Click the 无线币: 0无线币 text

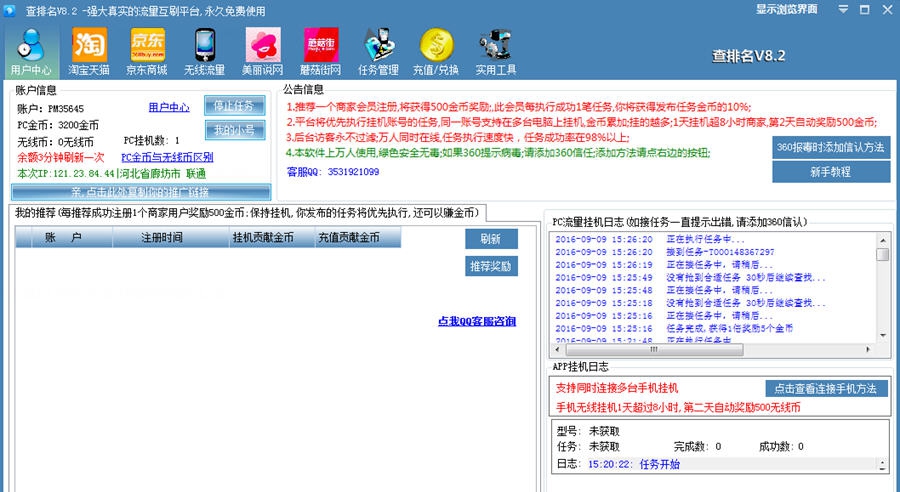[x=55, y=142]
